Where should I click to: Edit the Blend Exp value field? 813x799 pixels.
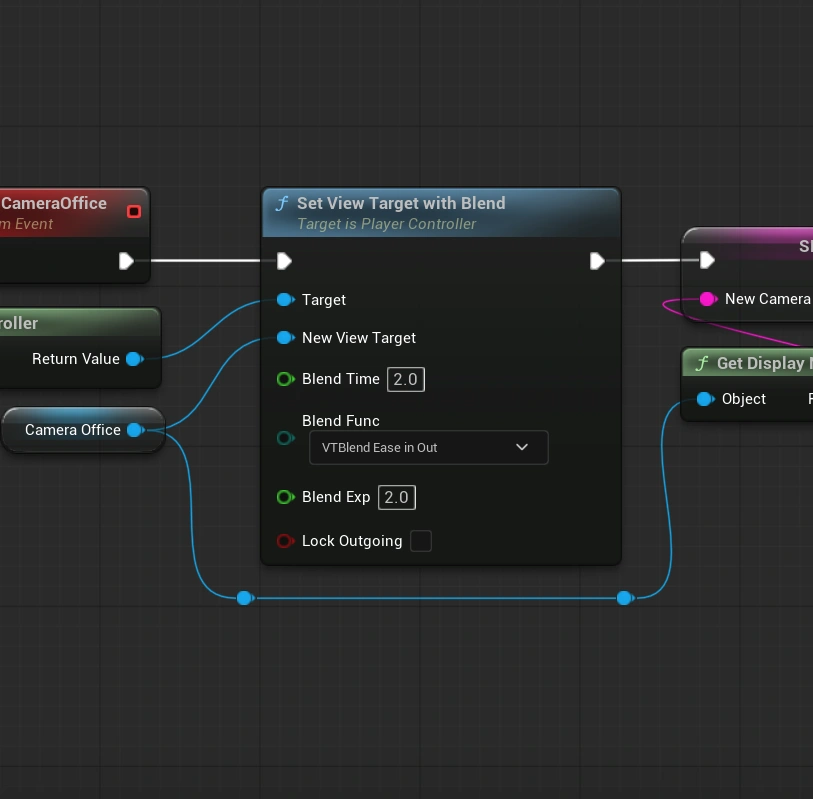[x=396, y=497]
